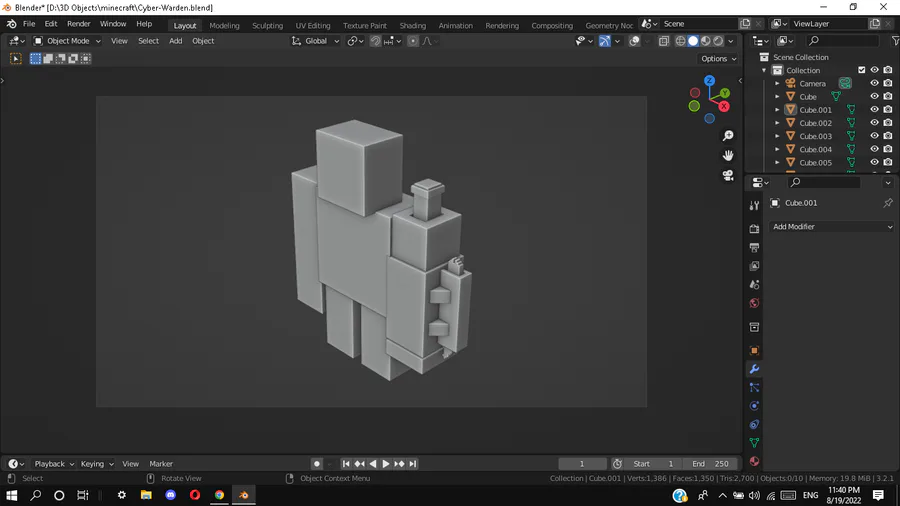This screenshot has width=900, height=506.
Task: Click the Blender logo menu icon
Action: point(11,24)
